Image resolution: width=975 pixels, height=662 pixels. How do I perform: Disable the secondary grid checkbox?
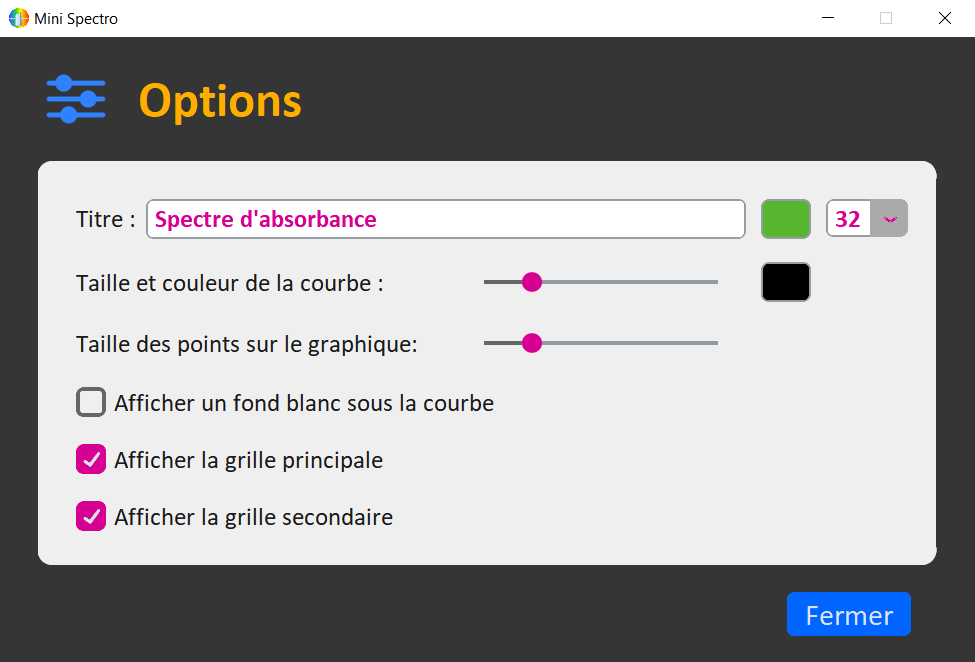click(92, 517)
